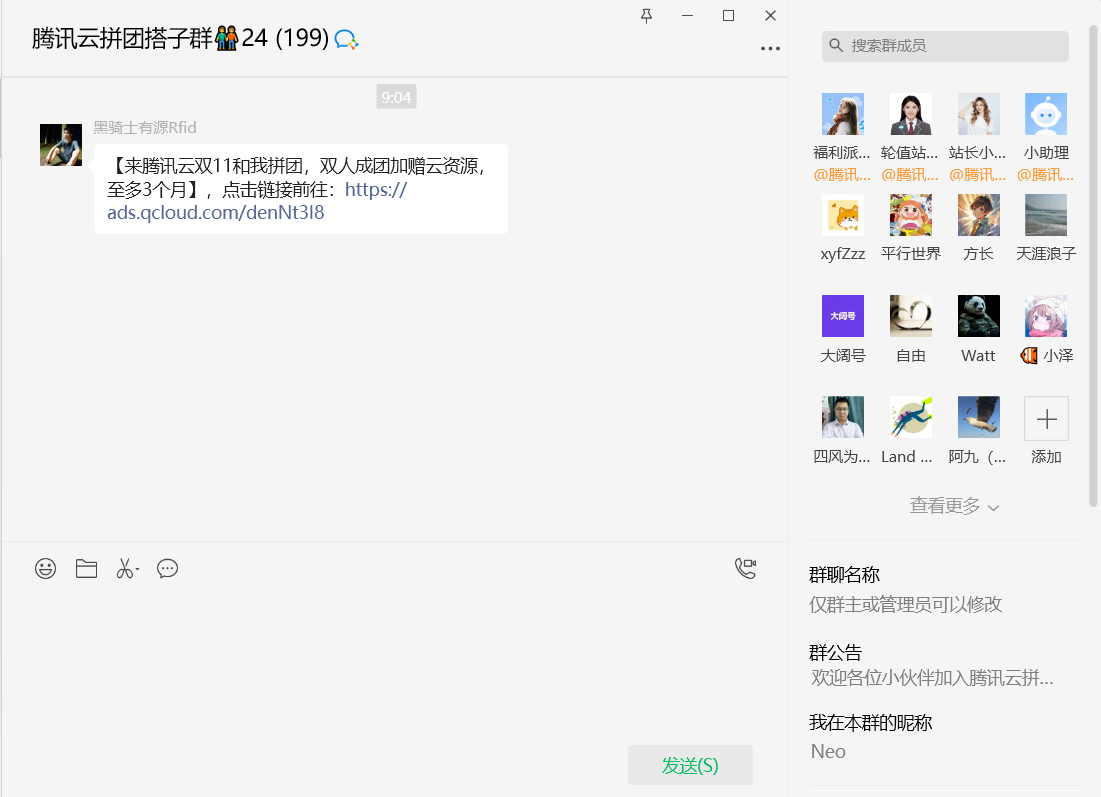The height and width of the screenshot is (797, 1101).
Task: Open Land member avatar
Action: click(x=911, y=417)
